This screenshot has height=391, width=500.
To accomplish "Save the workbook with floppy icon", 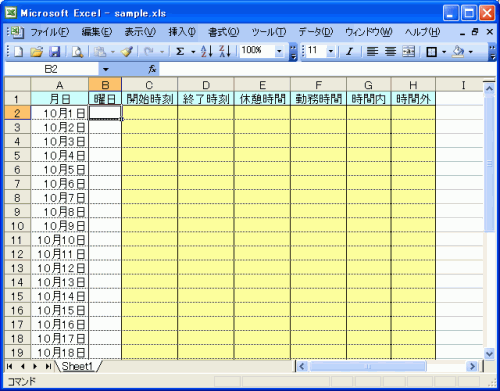I will click(x=55, y=52).
